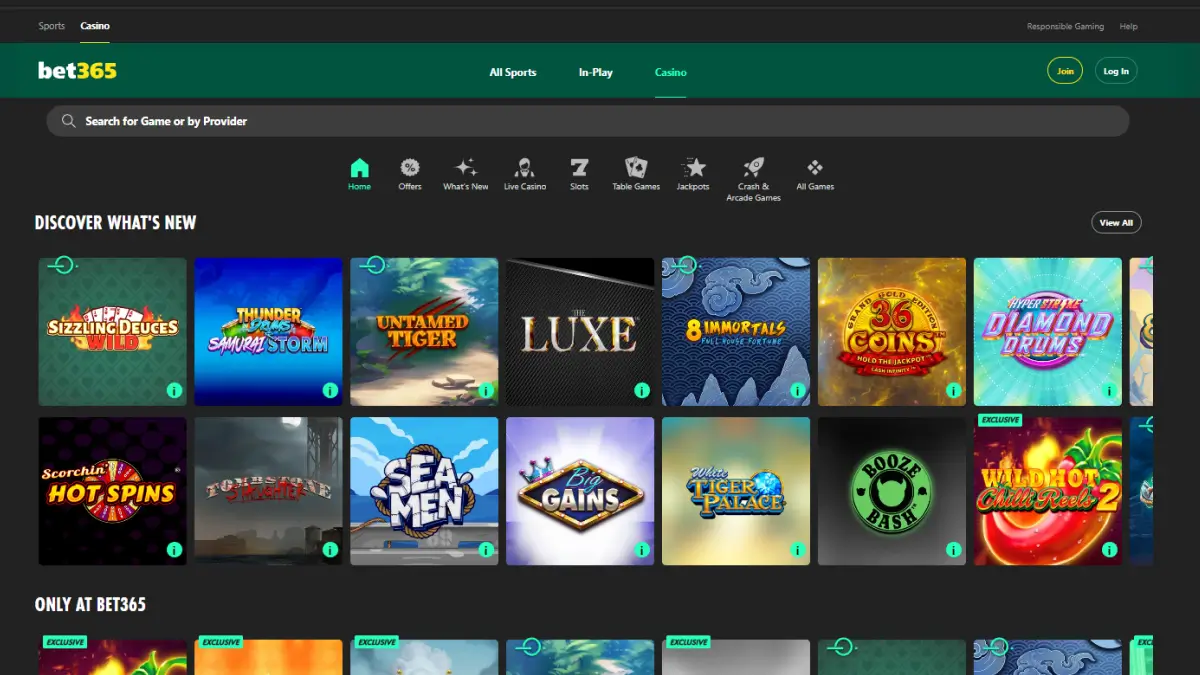This screenshot has height=675, width=1200.
Task: Focus the Search for Game or by Provider field
Action: pos(588,121)
